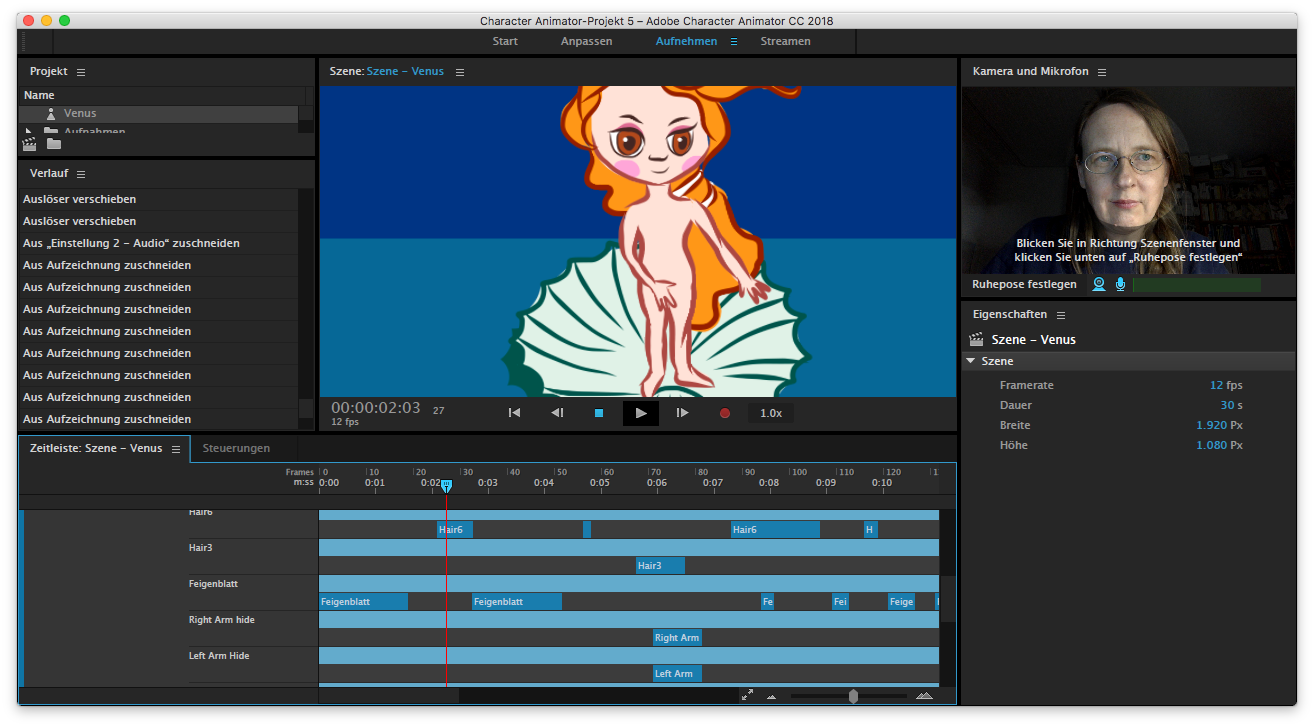The image size is (1314, 727).
Task: Toggle webcam input icon
Action: (x=1099, y=284)
